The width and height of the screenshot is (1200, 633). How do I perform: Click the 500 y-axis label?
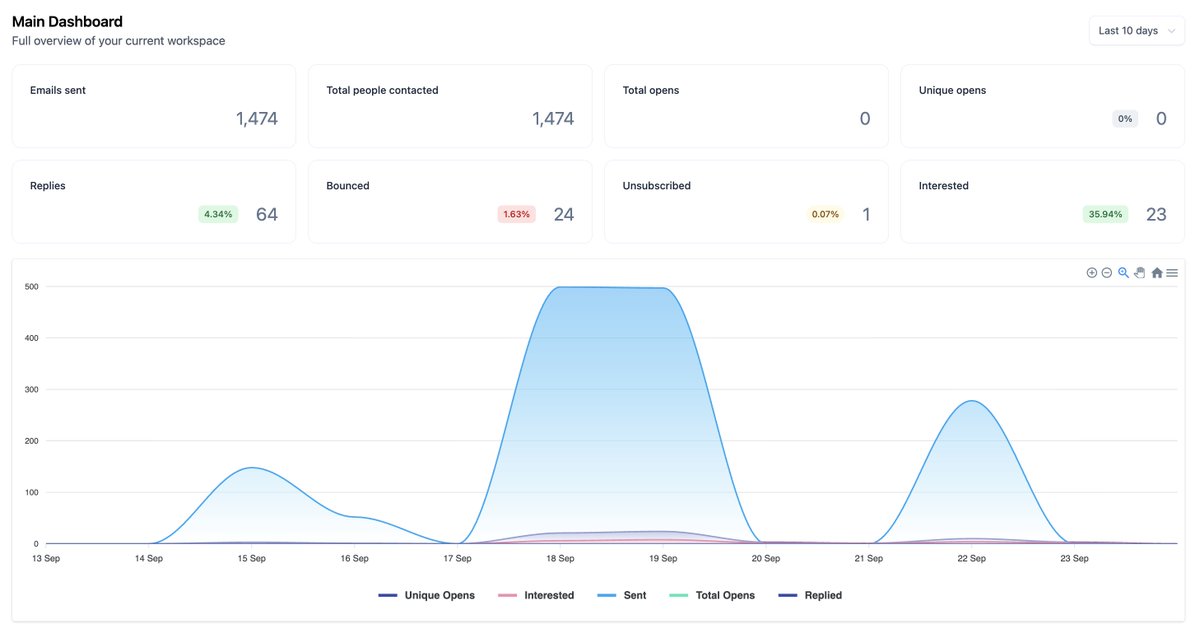(31, 287)
